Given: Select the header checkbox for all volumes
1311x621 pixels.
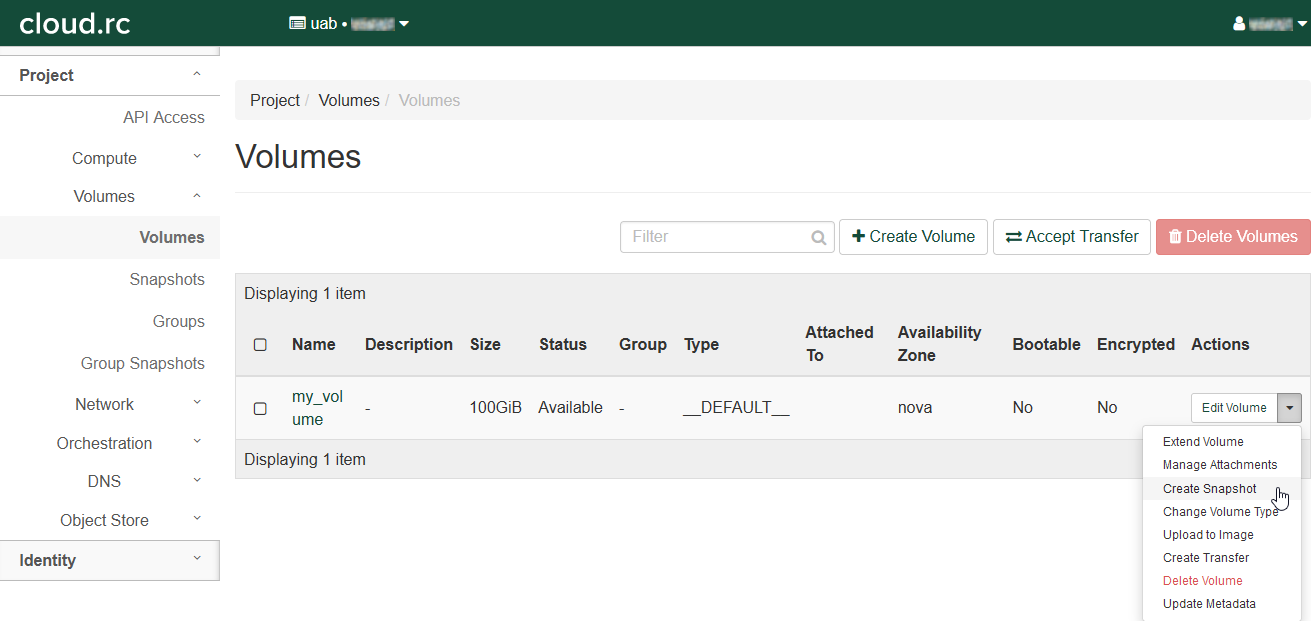Looking at the screenshot, I should (x=260, y=345).
